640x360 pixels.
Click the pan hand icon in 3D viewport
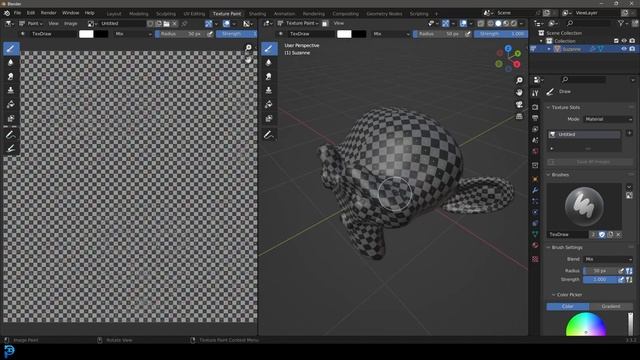tap(519, 92)
